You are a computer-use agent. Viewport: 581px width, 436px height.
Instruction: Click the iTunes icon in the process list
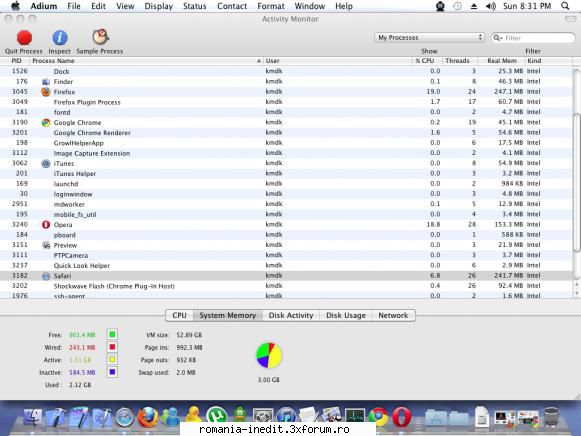pos(46,163)
